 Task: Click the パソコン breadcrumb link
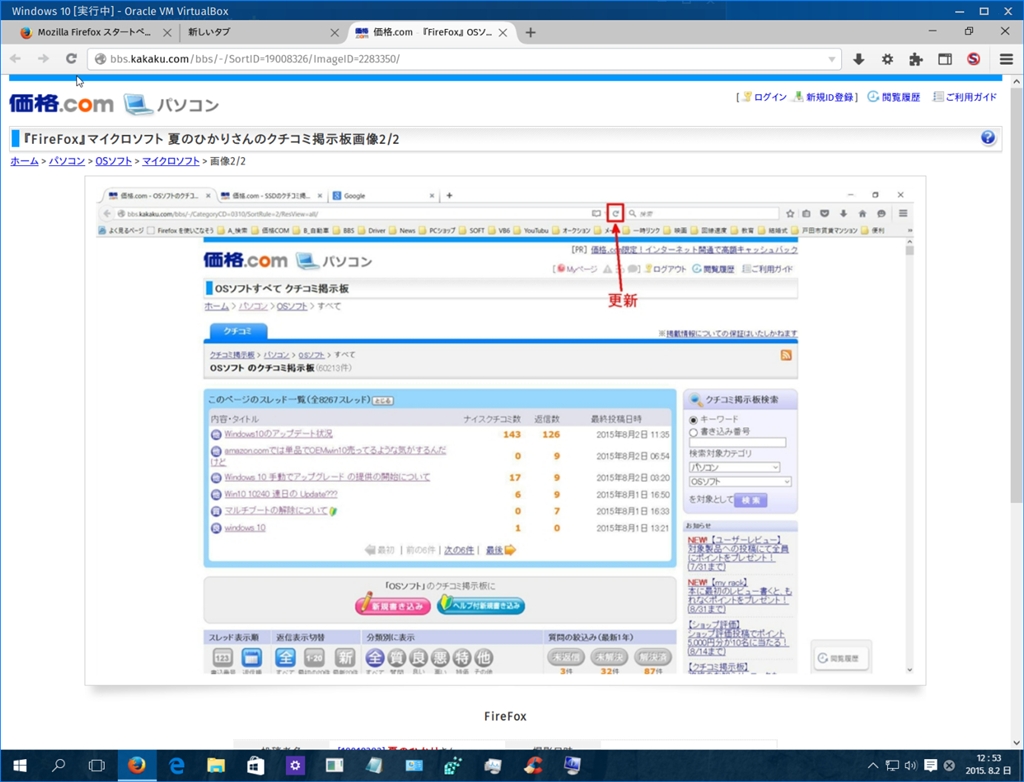point(67,161)
